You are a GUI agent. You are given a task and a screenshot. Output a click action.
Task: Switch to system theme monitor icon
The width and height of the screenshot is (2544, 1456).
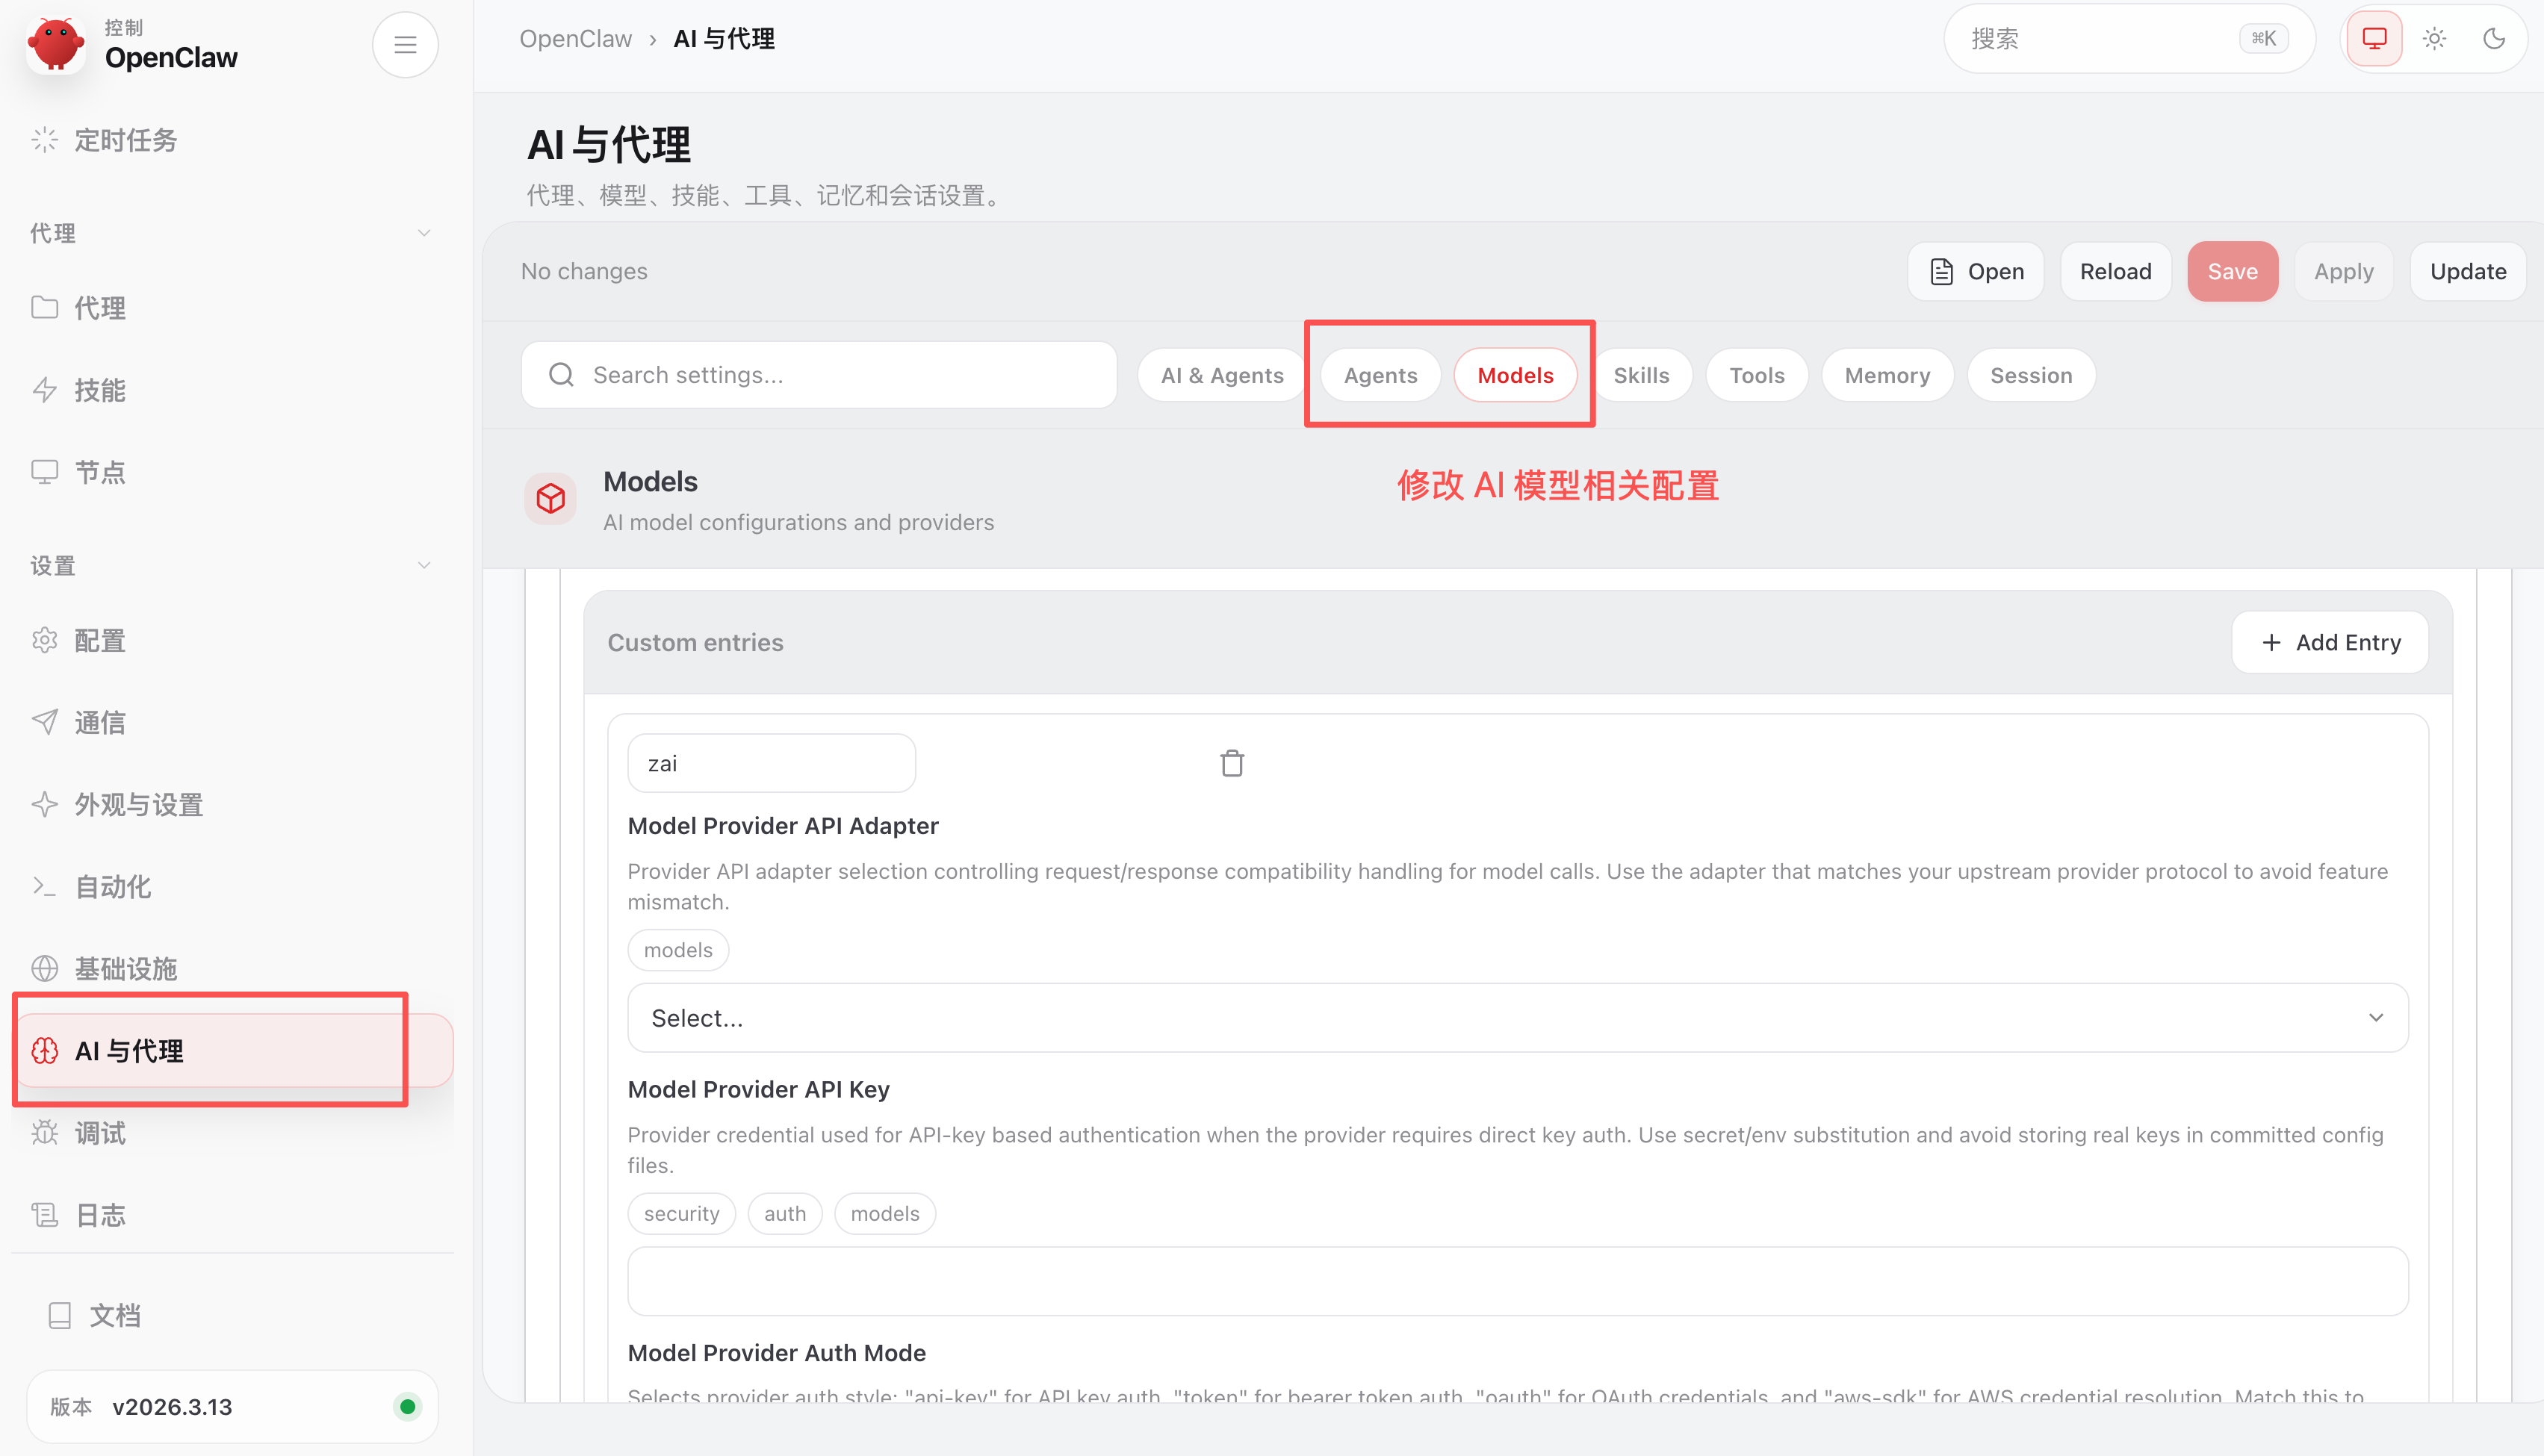click(2374, 39)
